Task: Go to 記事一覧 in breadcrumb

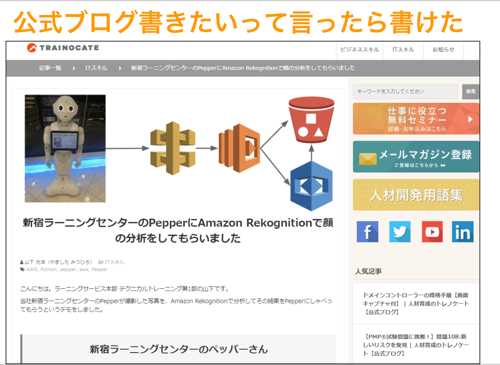Action: (50, 68)
